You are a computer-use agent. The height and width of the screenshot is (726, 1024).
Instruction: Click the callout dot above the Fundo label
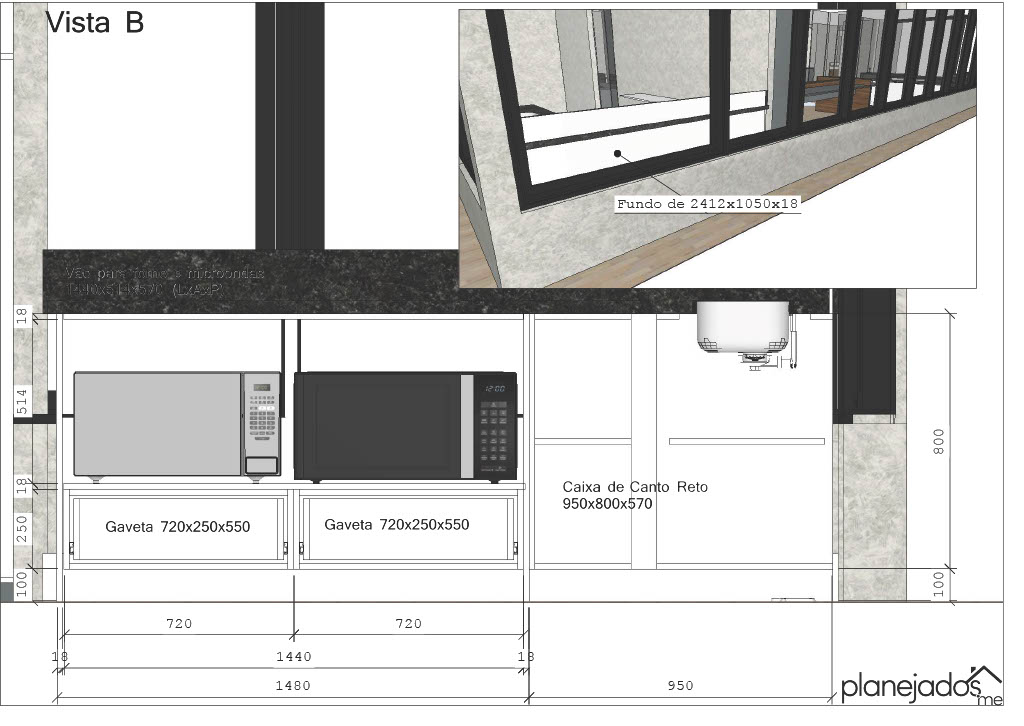coord(618,154)
